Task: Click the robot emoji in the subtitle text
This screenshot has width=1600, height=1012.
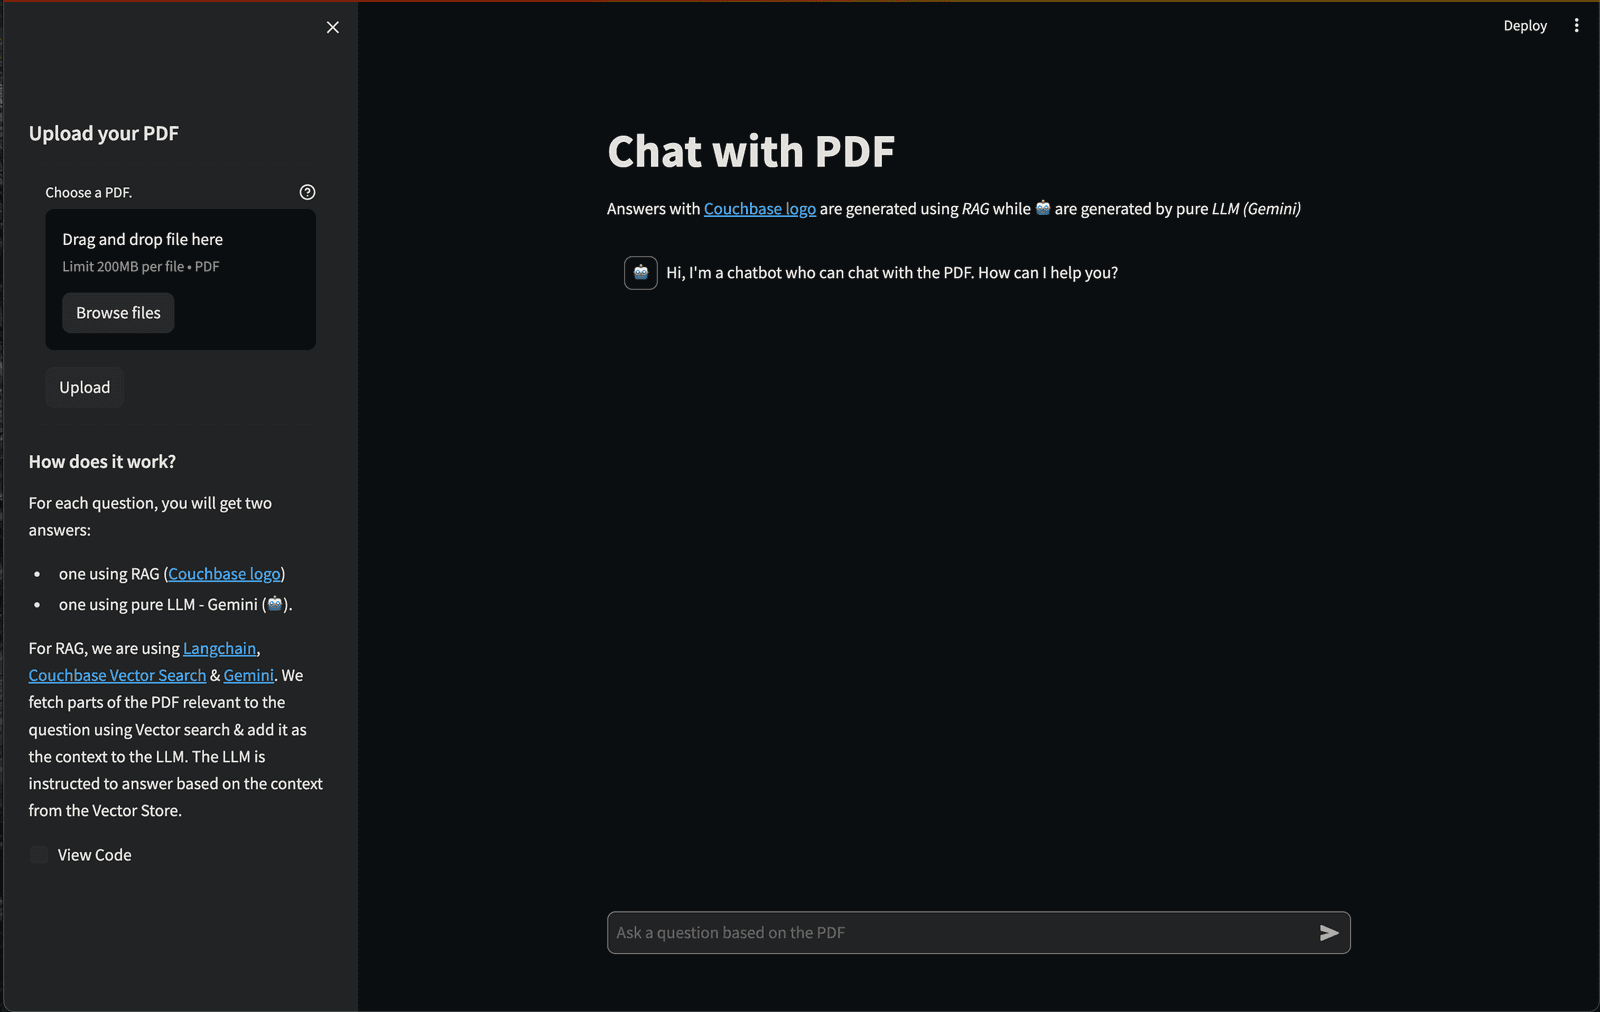Action: 1042,208
